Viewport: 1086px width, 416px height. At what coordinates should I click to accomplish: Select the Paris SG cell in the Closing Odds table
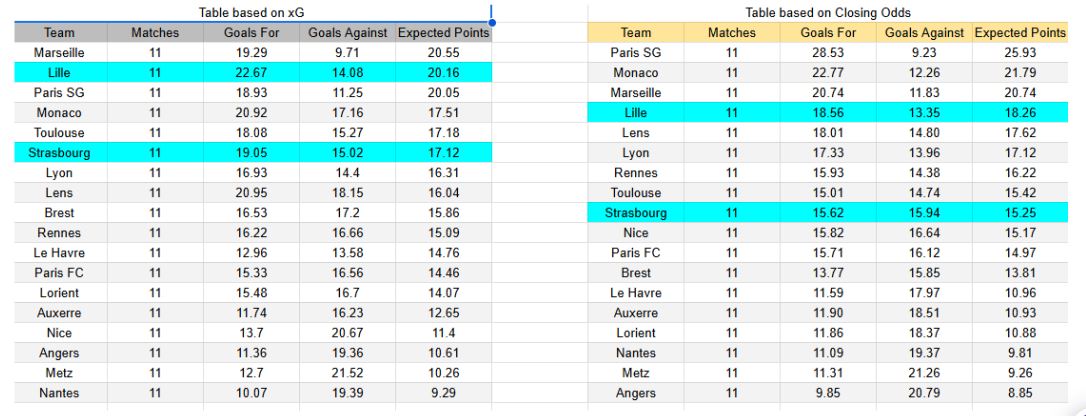636,53
